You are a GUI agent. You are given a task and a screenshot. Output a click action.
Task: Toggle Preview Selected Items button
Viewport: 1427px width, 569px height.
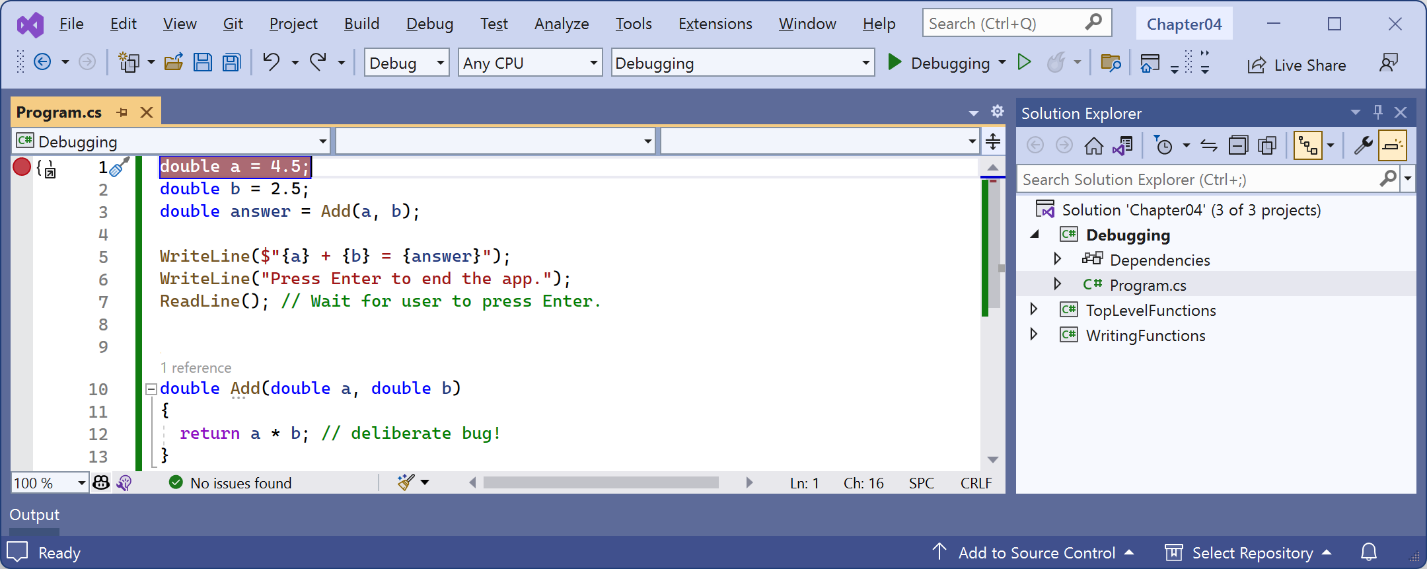[x=1392, y=146]
